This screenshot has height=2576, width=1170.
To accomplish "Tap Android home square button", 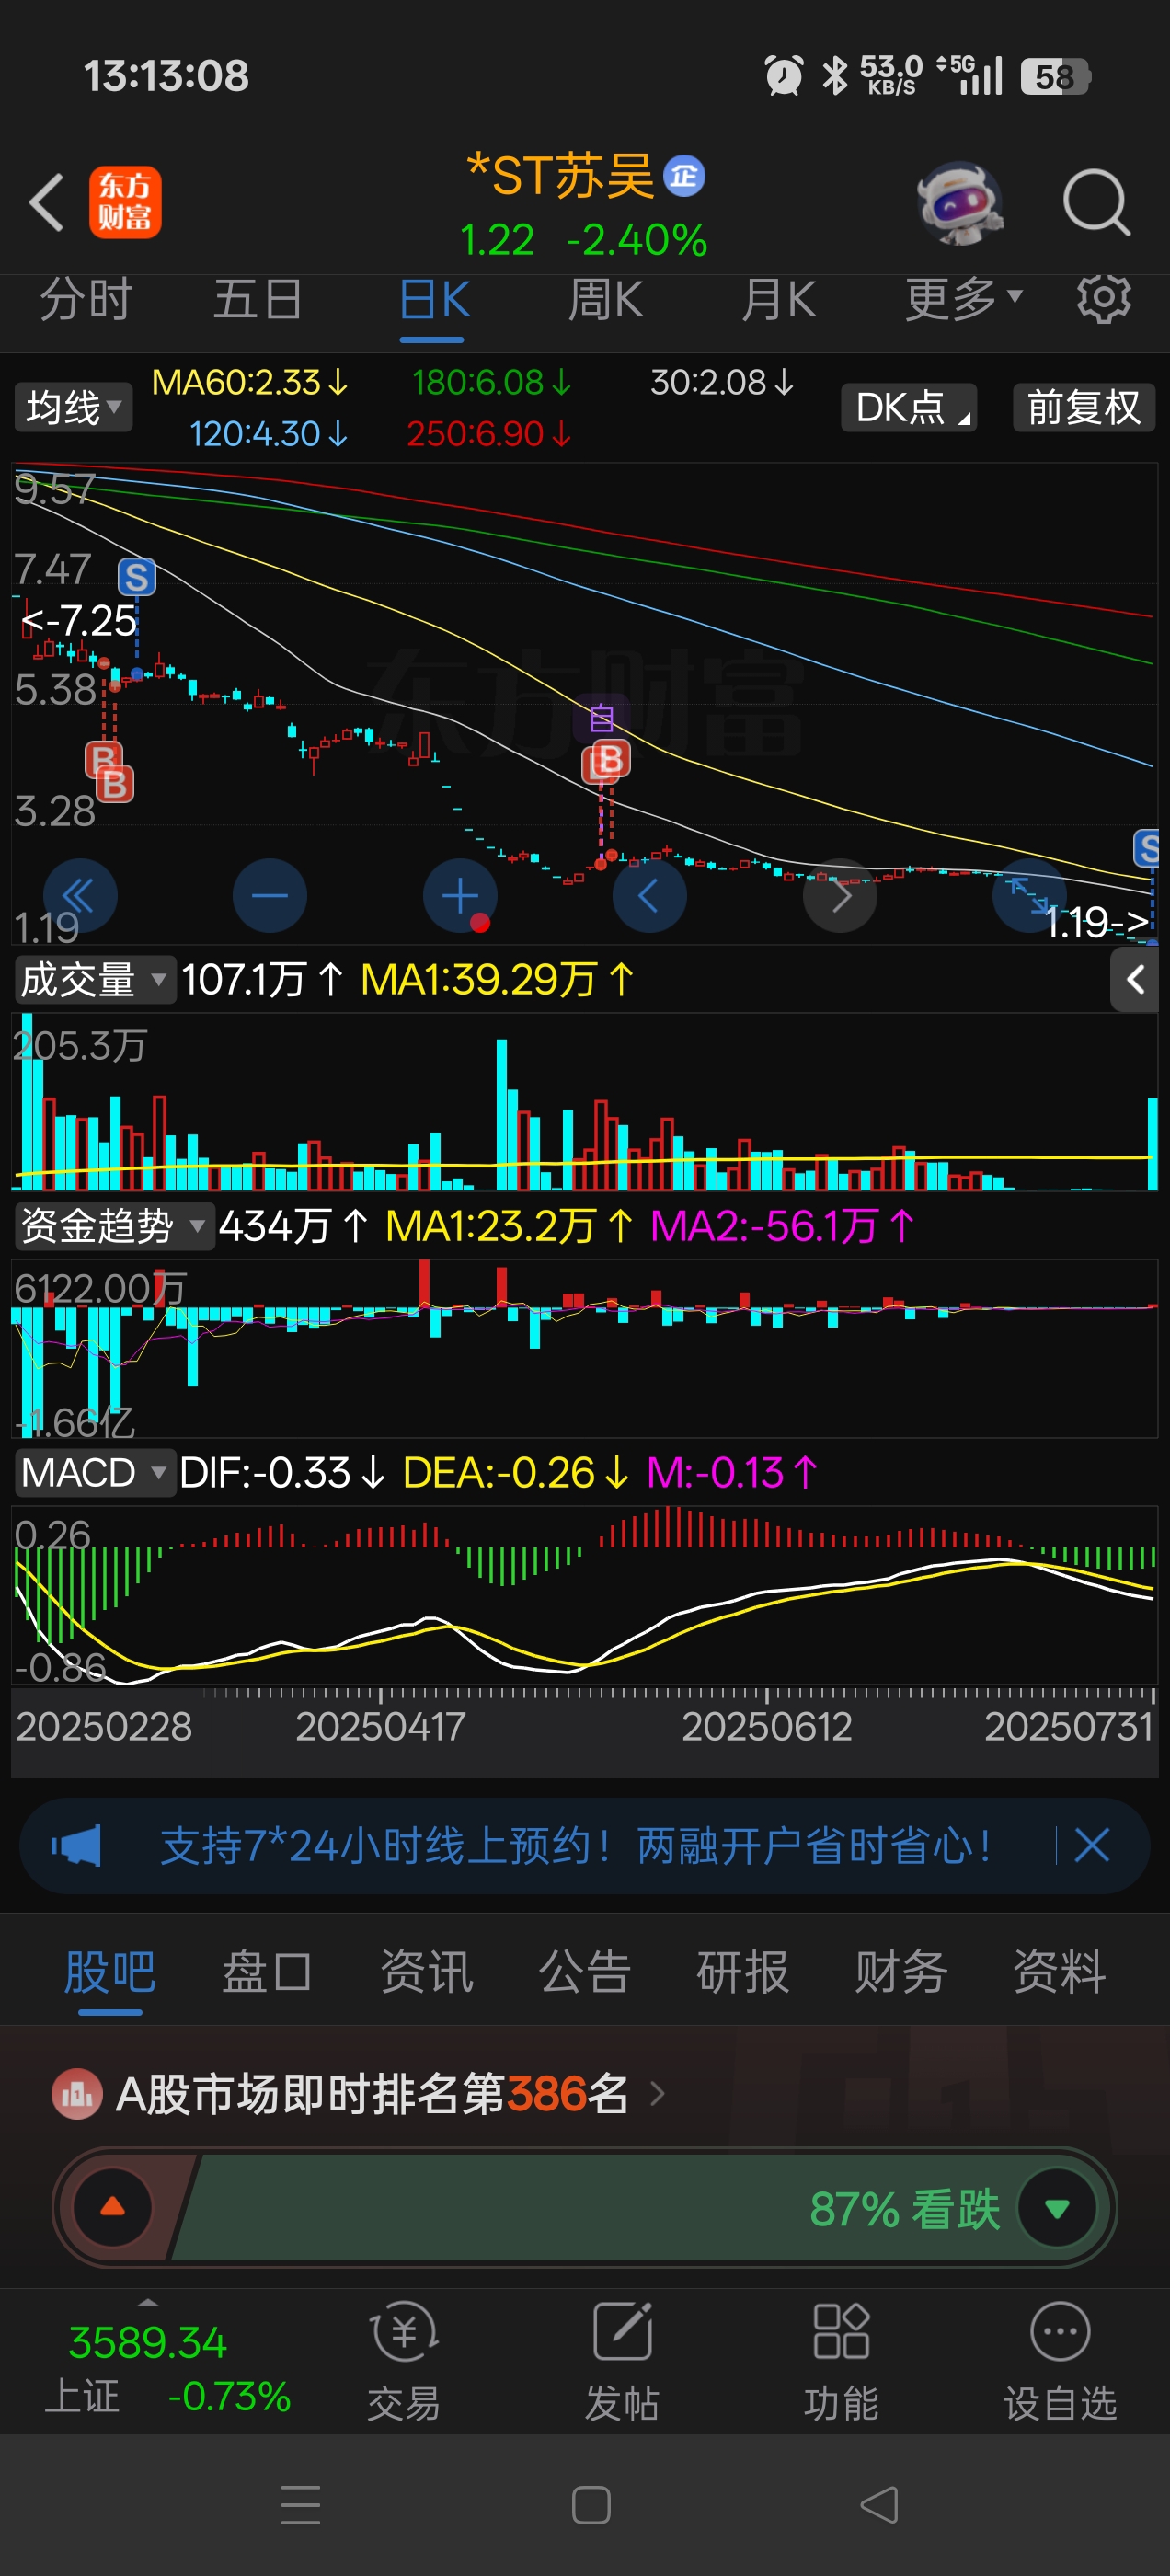I will pyautogui.click(x=591, y=2504).
